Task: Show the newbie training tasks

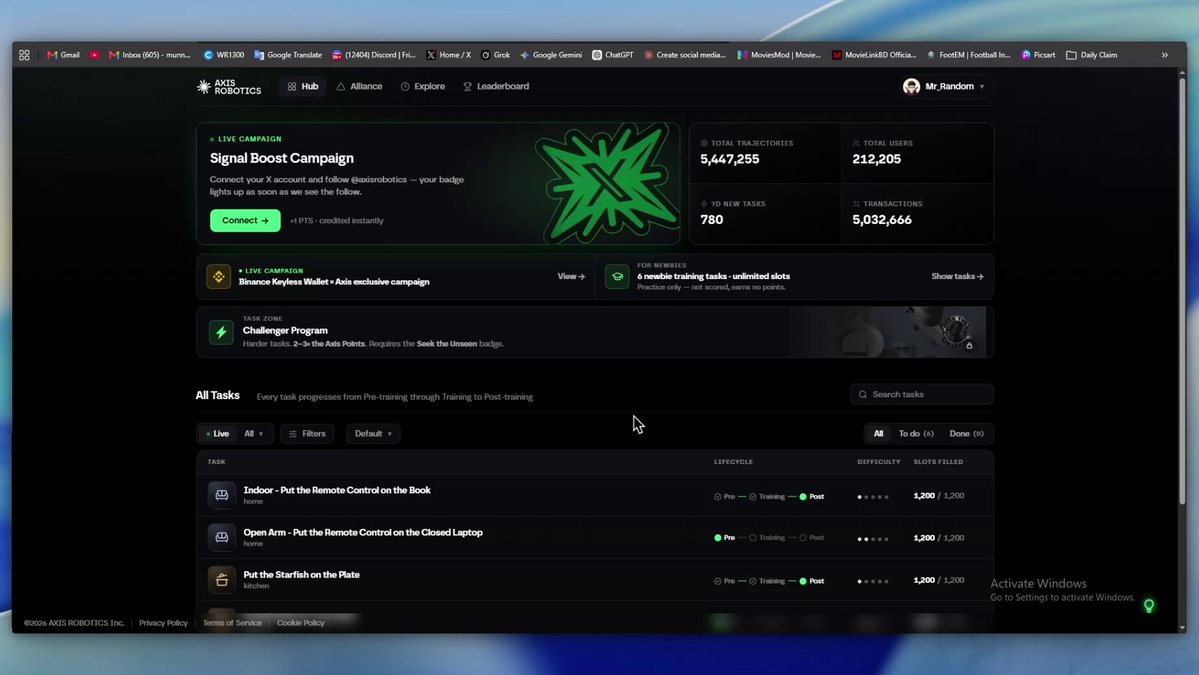Action: point(957,277)
